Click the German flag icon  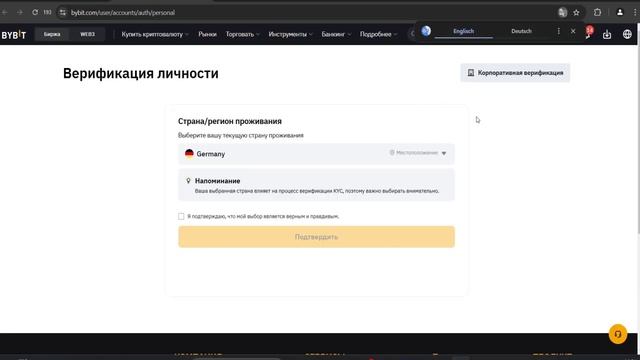(x=189, y=153)
